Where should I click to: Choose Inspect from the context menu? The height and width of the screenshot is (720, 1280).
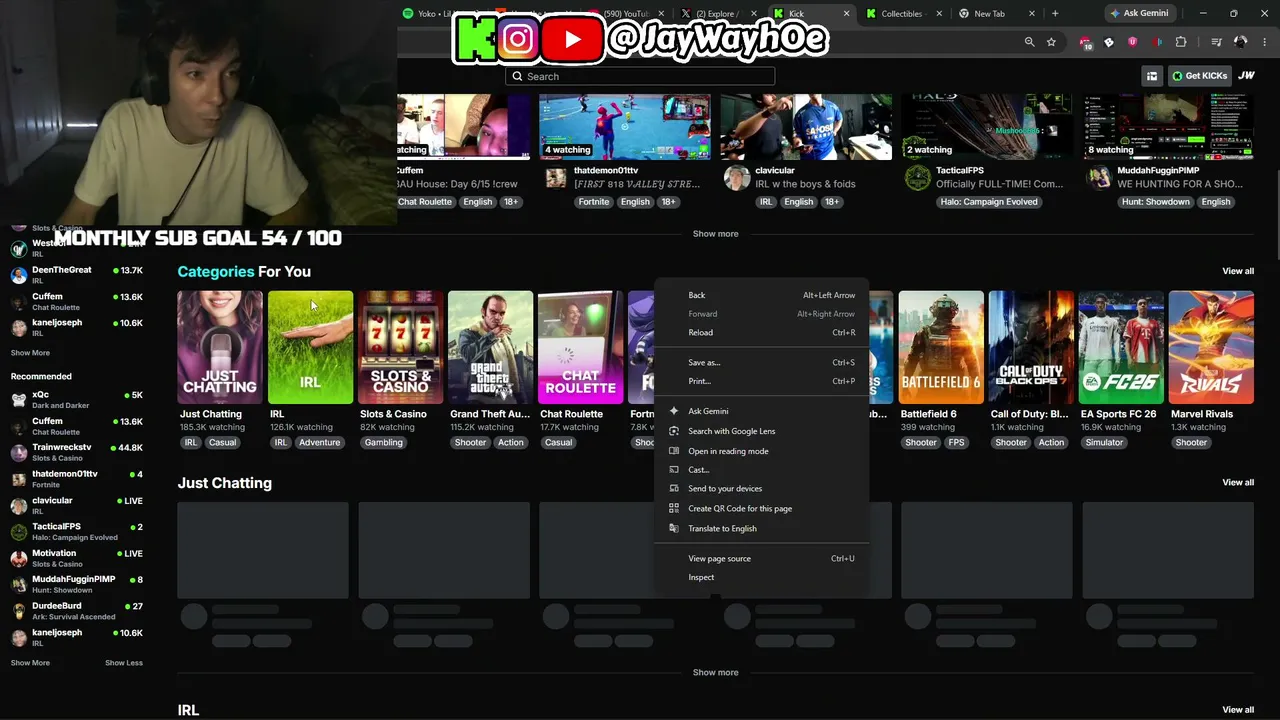(762, 577)
